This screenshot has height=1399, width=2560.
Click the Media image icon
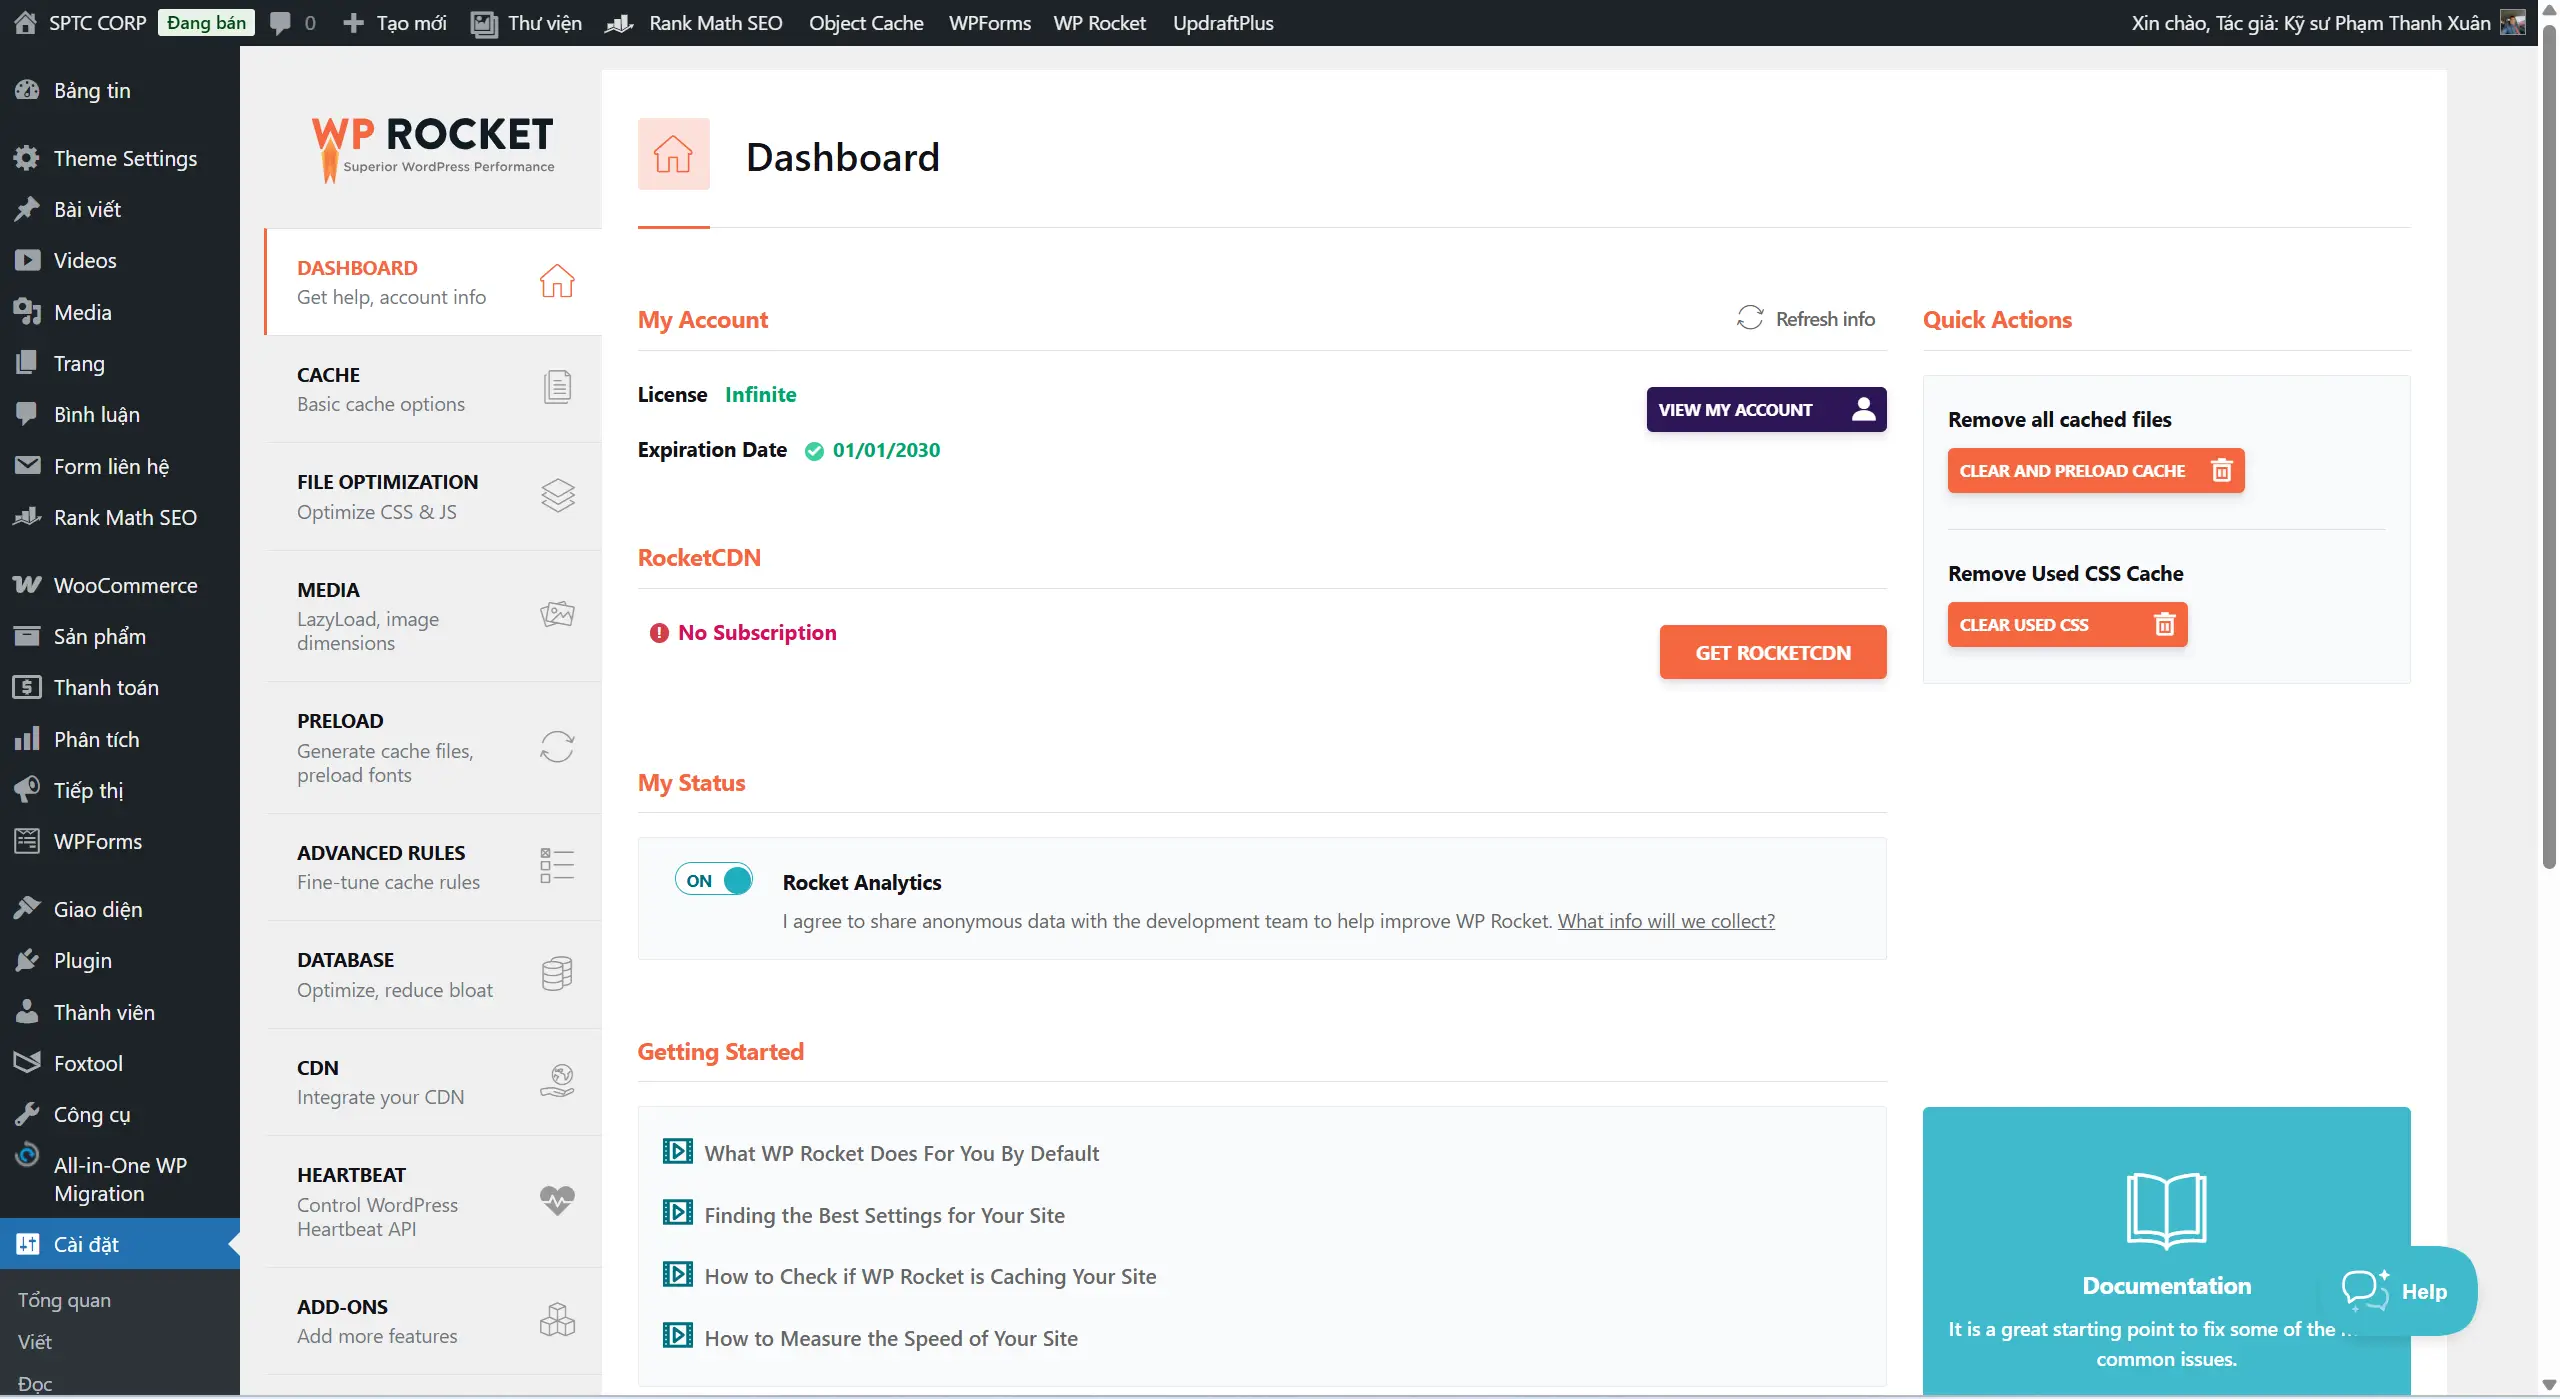tap(557, 614)
